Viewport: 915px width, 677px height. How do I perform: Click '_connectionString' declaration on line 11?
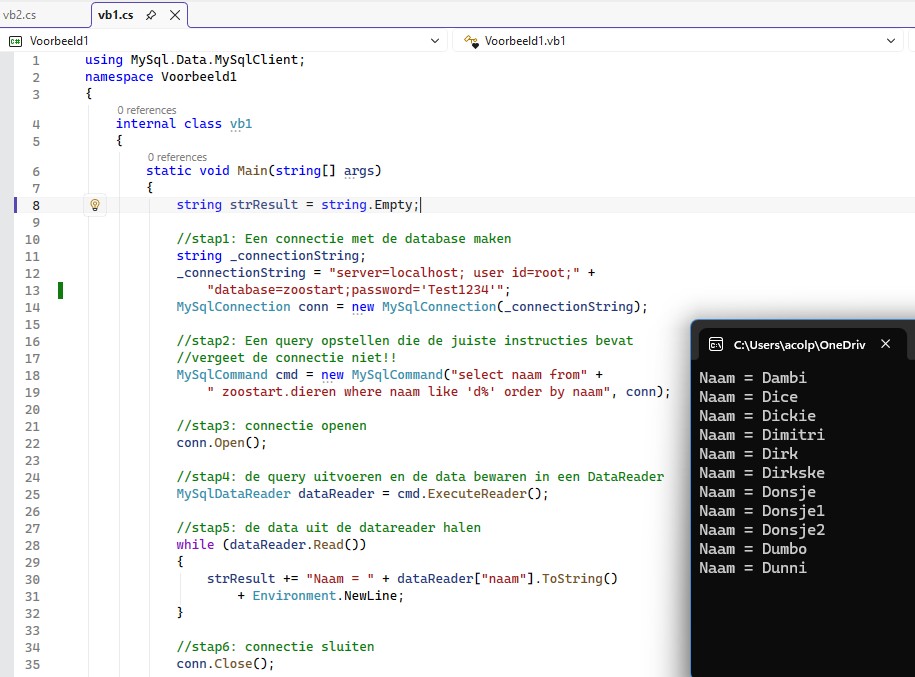294,256
